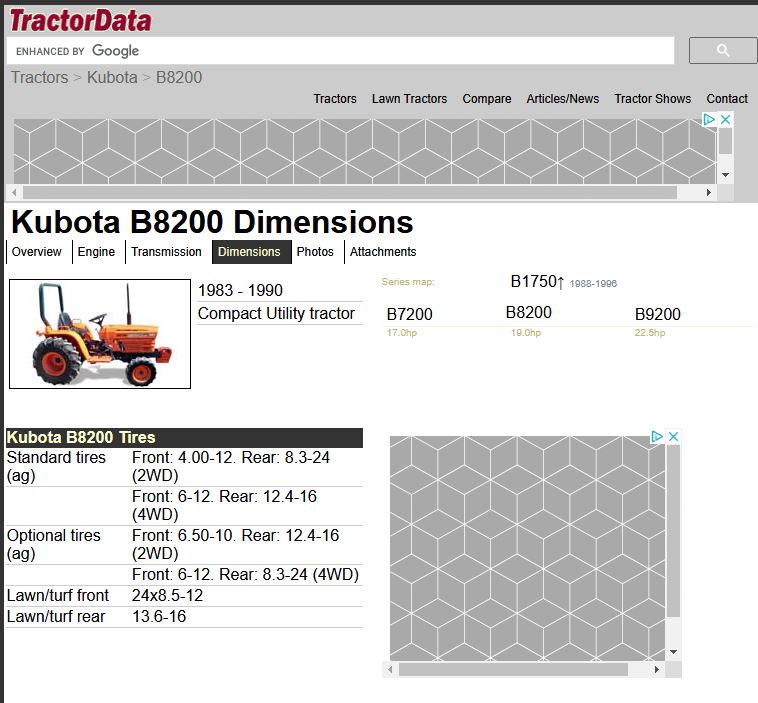Click 'Front: 6.50-10. Rear: 12.4-16 (2WD)' value

[x=235, y=544]
